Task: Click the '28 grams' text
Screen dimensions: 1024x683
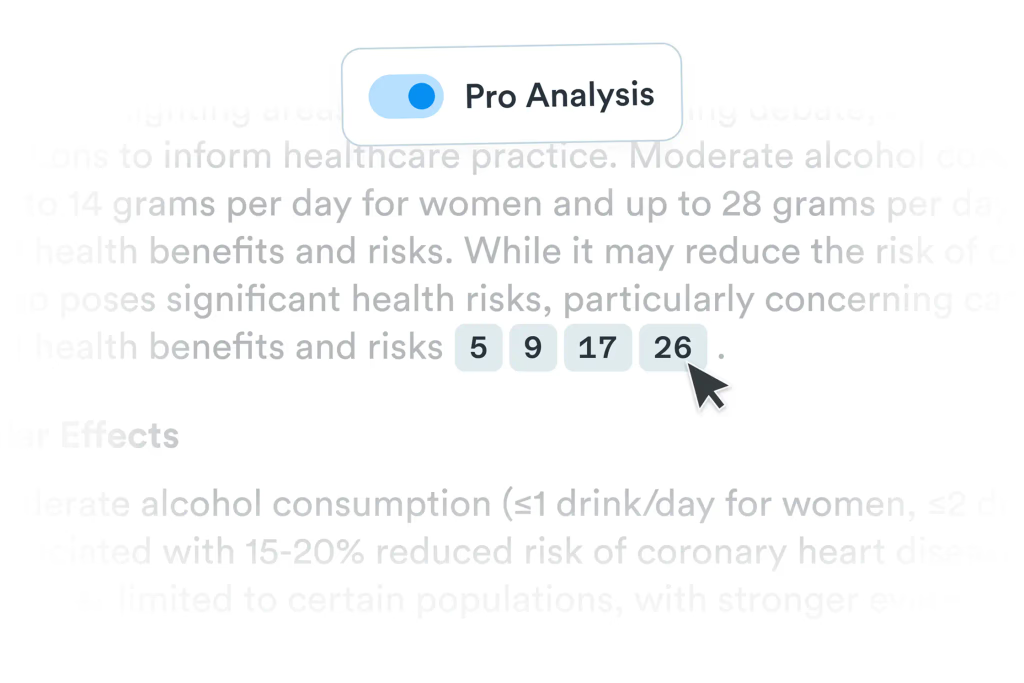Action: [x=798, y=204]
